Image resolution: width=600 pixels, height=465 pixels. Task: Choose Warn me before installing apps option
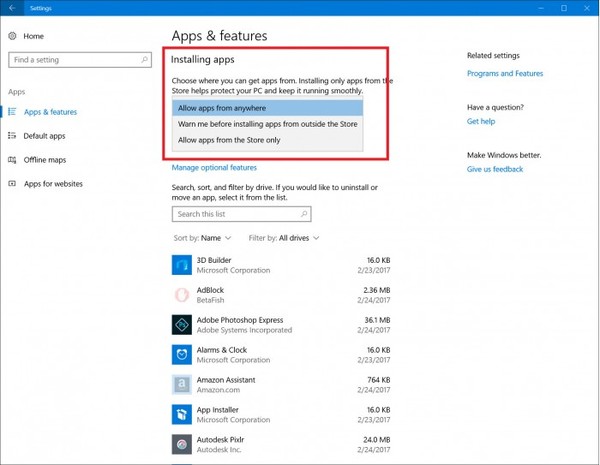[x=267, y=124]
